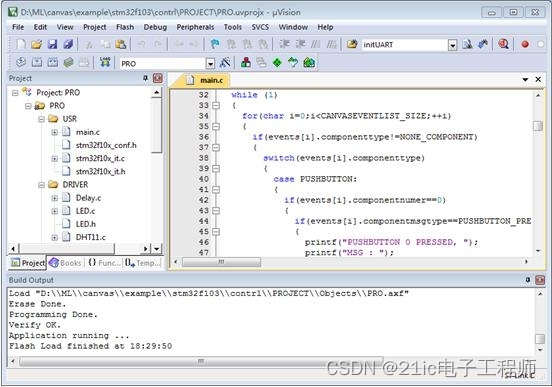The image size is (552, 387).
Task: Open the SVCS menu
Action: [x=260, y=27]
